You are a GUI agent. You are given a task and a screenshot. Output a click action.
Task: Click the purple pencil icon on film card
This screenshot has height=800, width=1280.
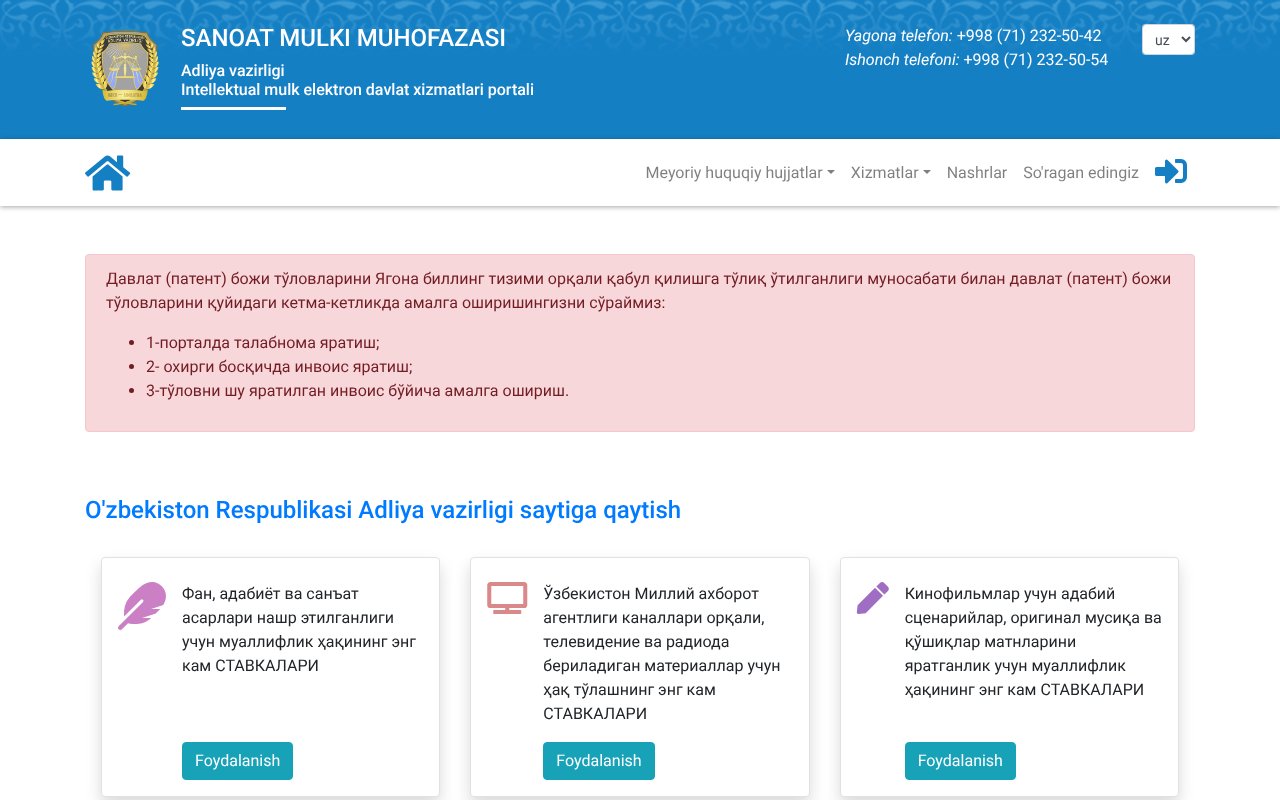click(872, 596)
